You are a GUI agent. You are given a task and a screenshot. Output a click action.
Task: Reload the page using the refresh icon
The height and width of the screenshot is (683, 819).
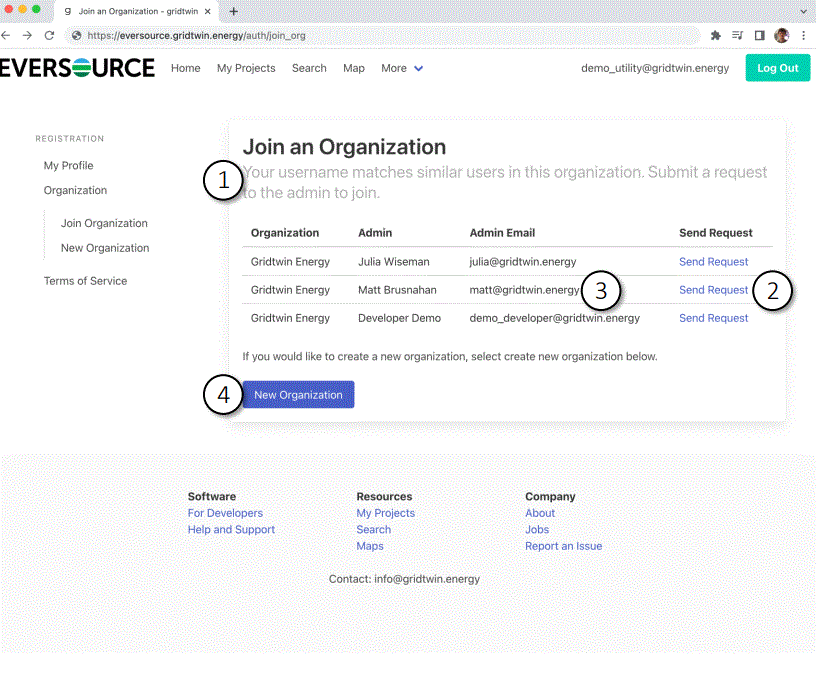47,33
